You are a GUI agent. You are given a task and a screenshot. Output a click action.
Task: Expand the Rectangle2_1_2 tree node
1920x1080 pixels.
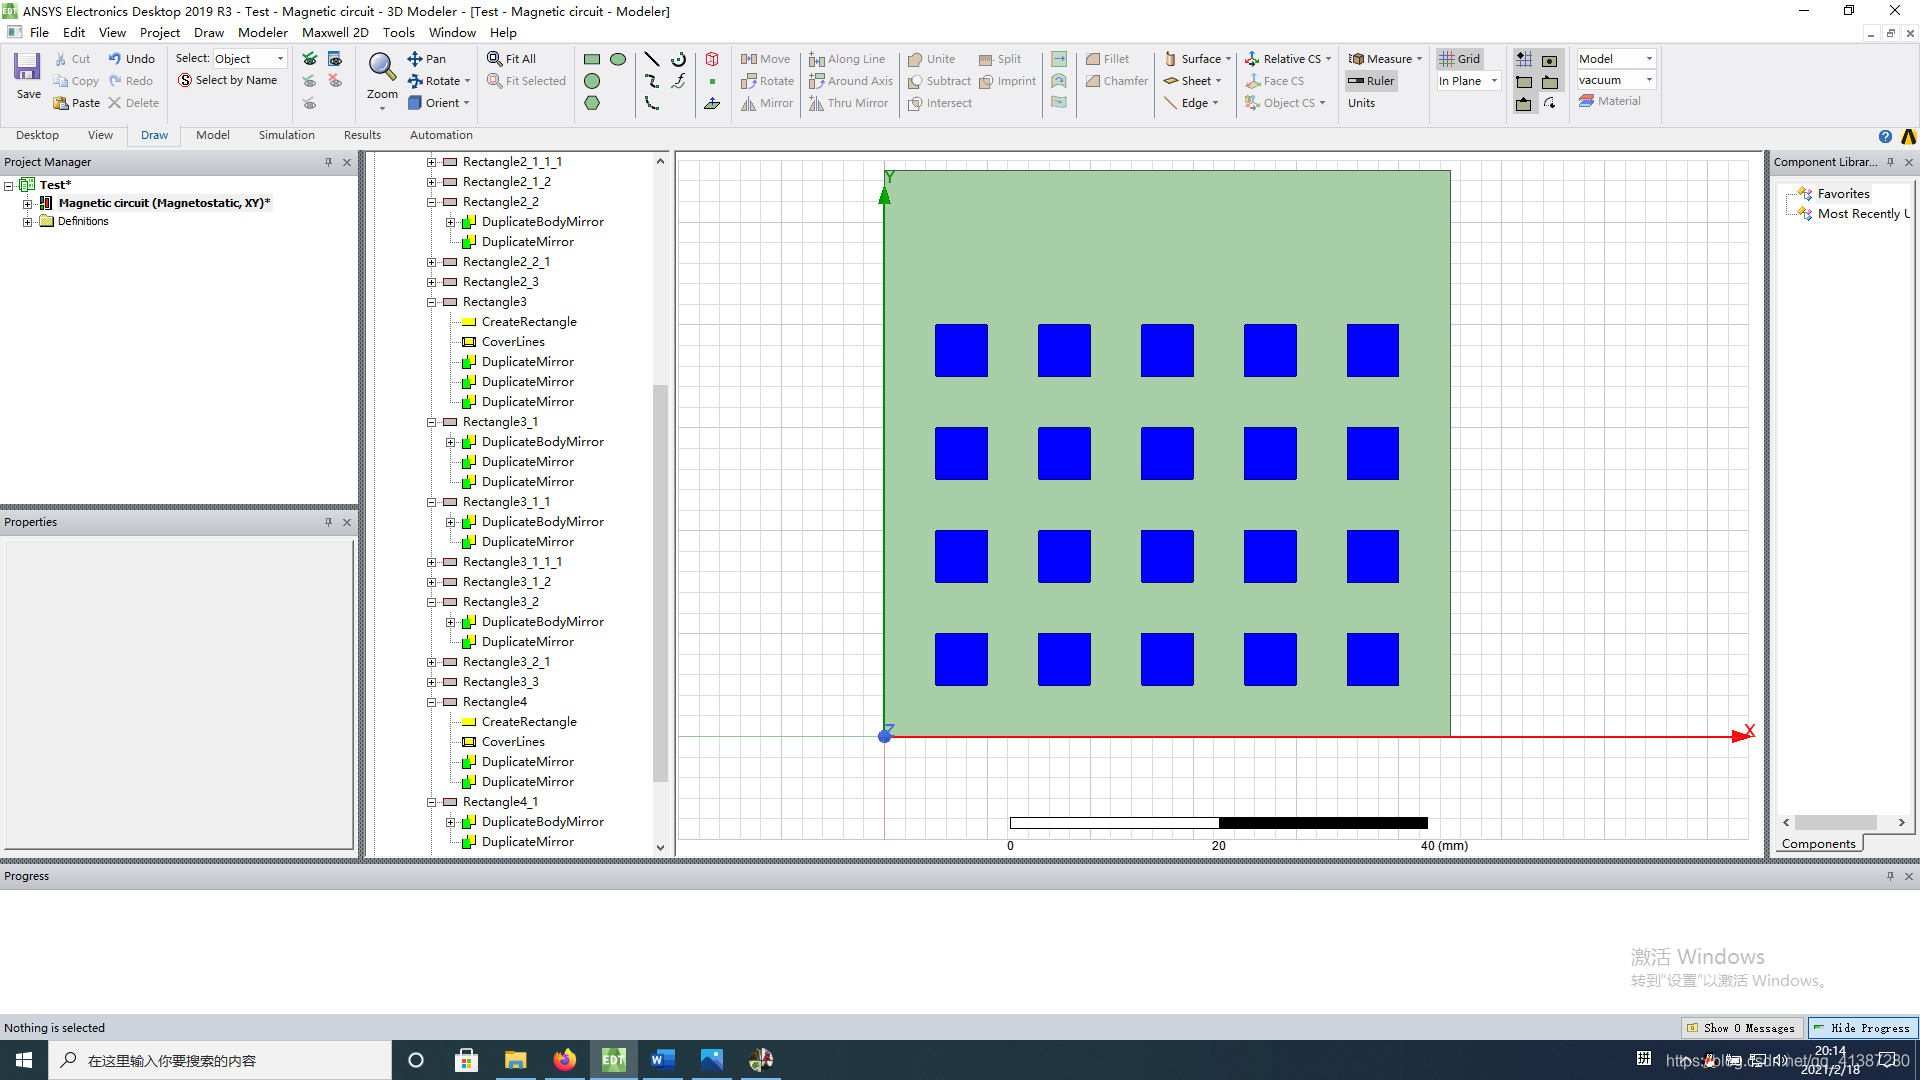tap(432, 182)
